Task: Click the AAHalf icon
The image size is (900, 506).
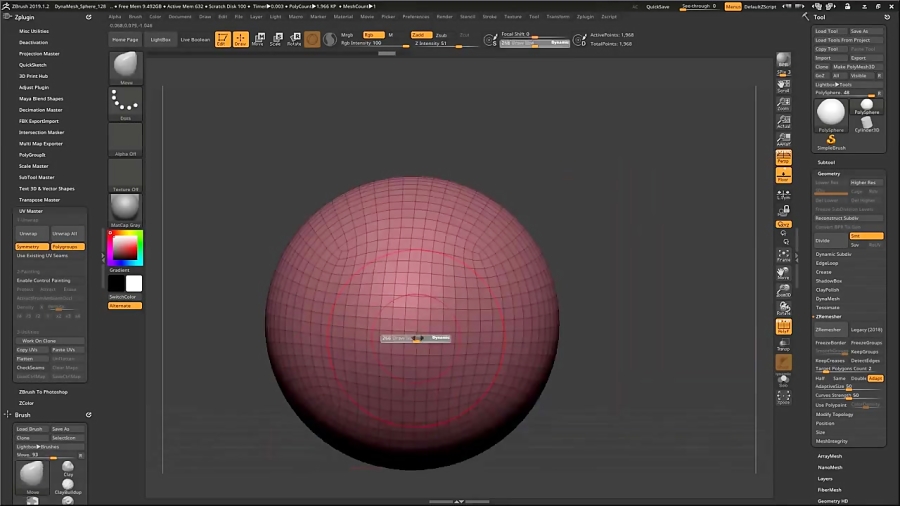Action: [x=783, y=139]
